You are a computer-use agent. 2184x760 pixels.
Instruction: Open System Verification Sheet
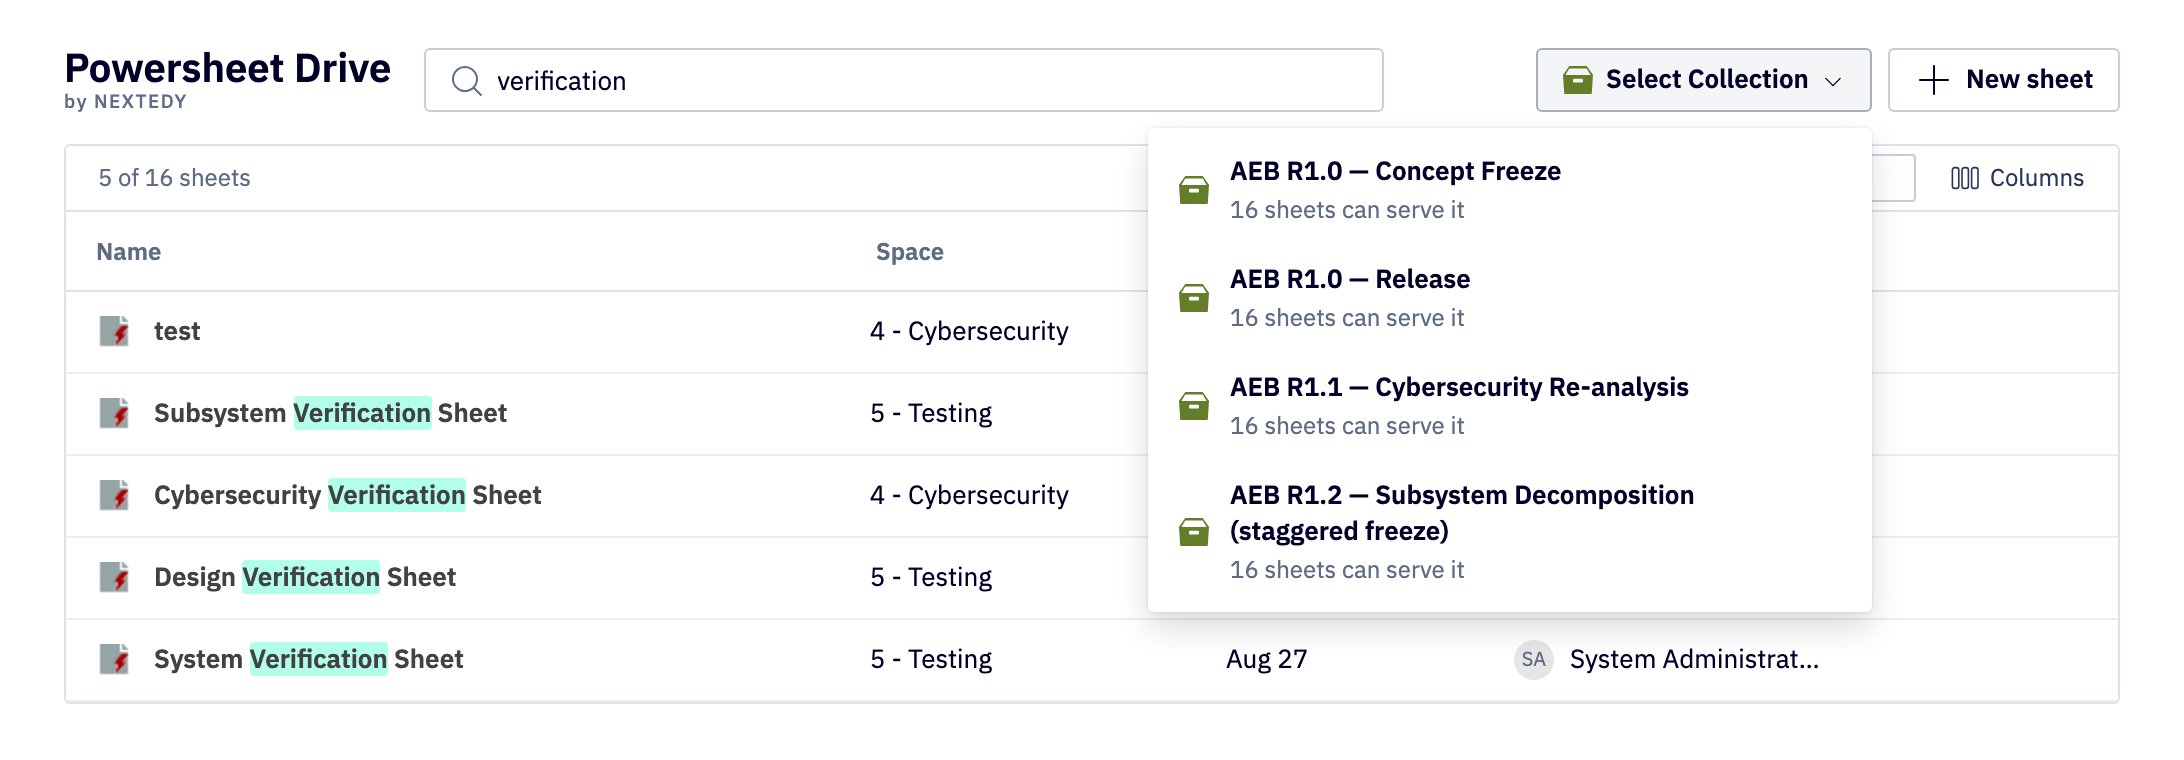pos(309,659)
